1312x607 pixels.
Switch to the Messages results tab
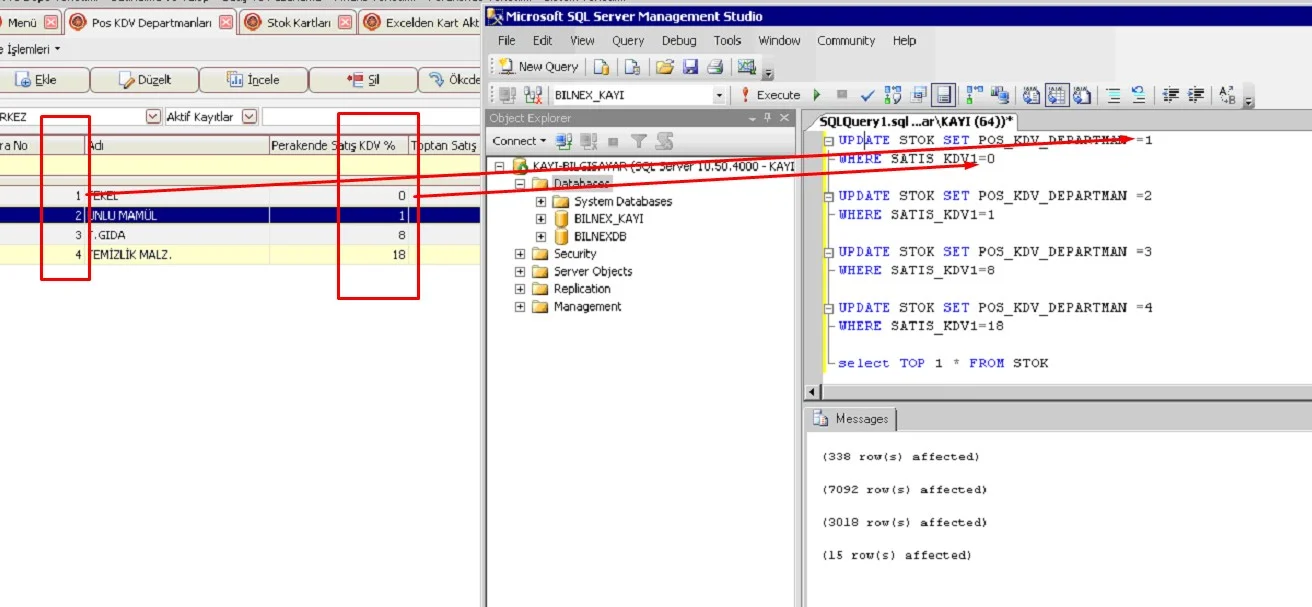coord(852,419)
